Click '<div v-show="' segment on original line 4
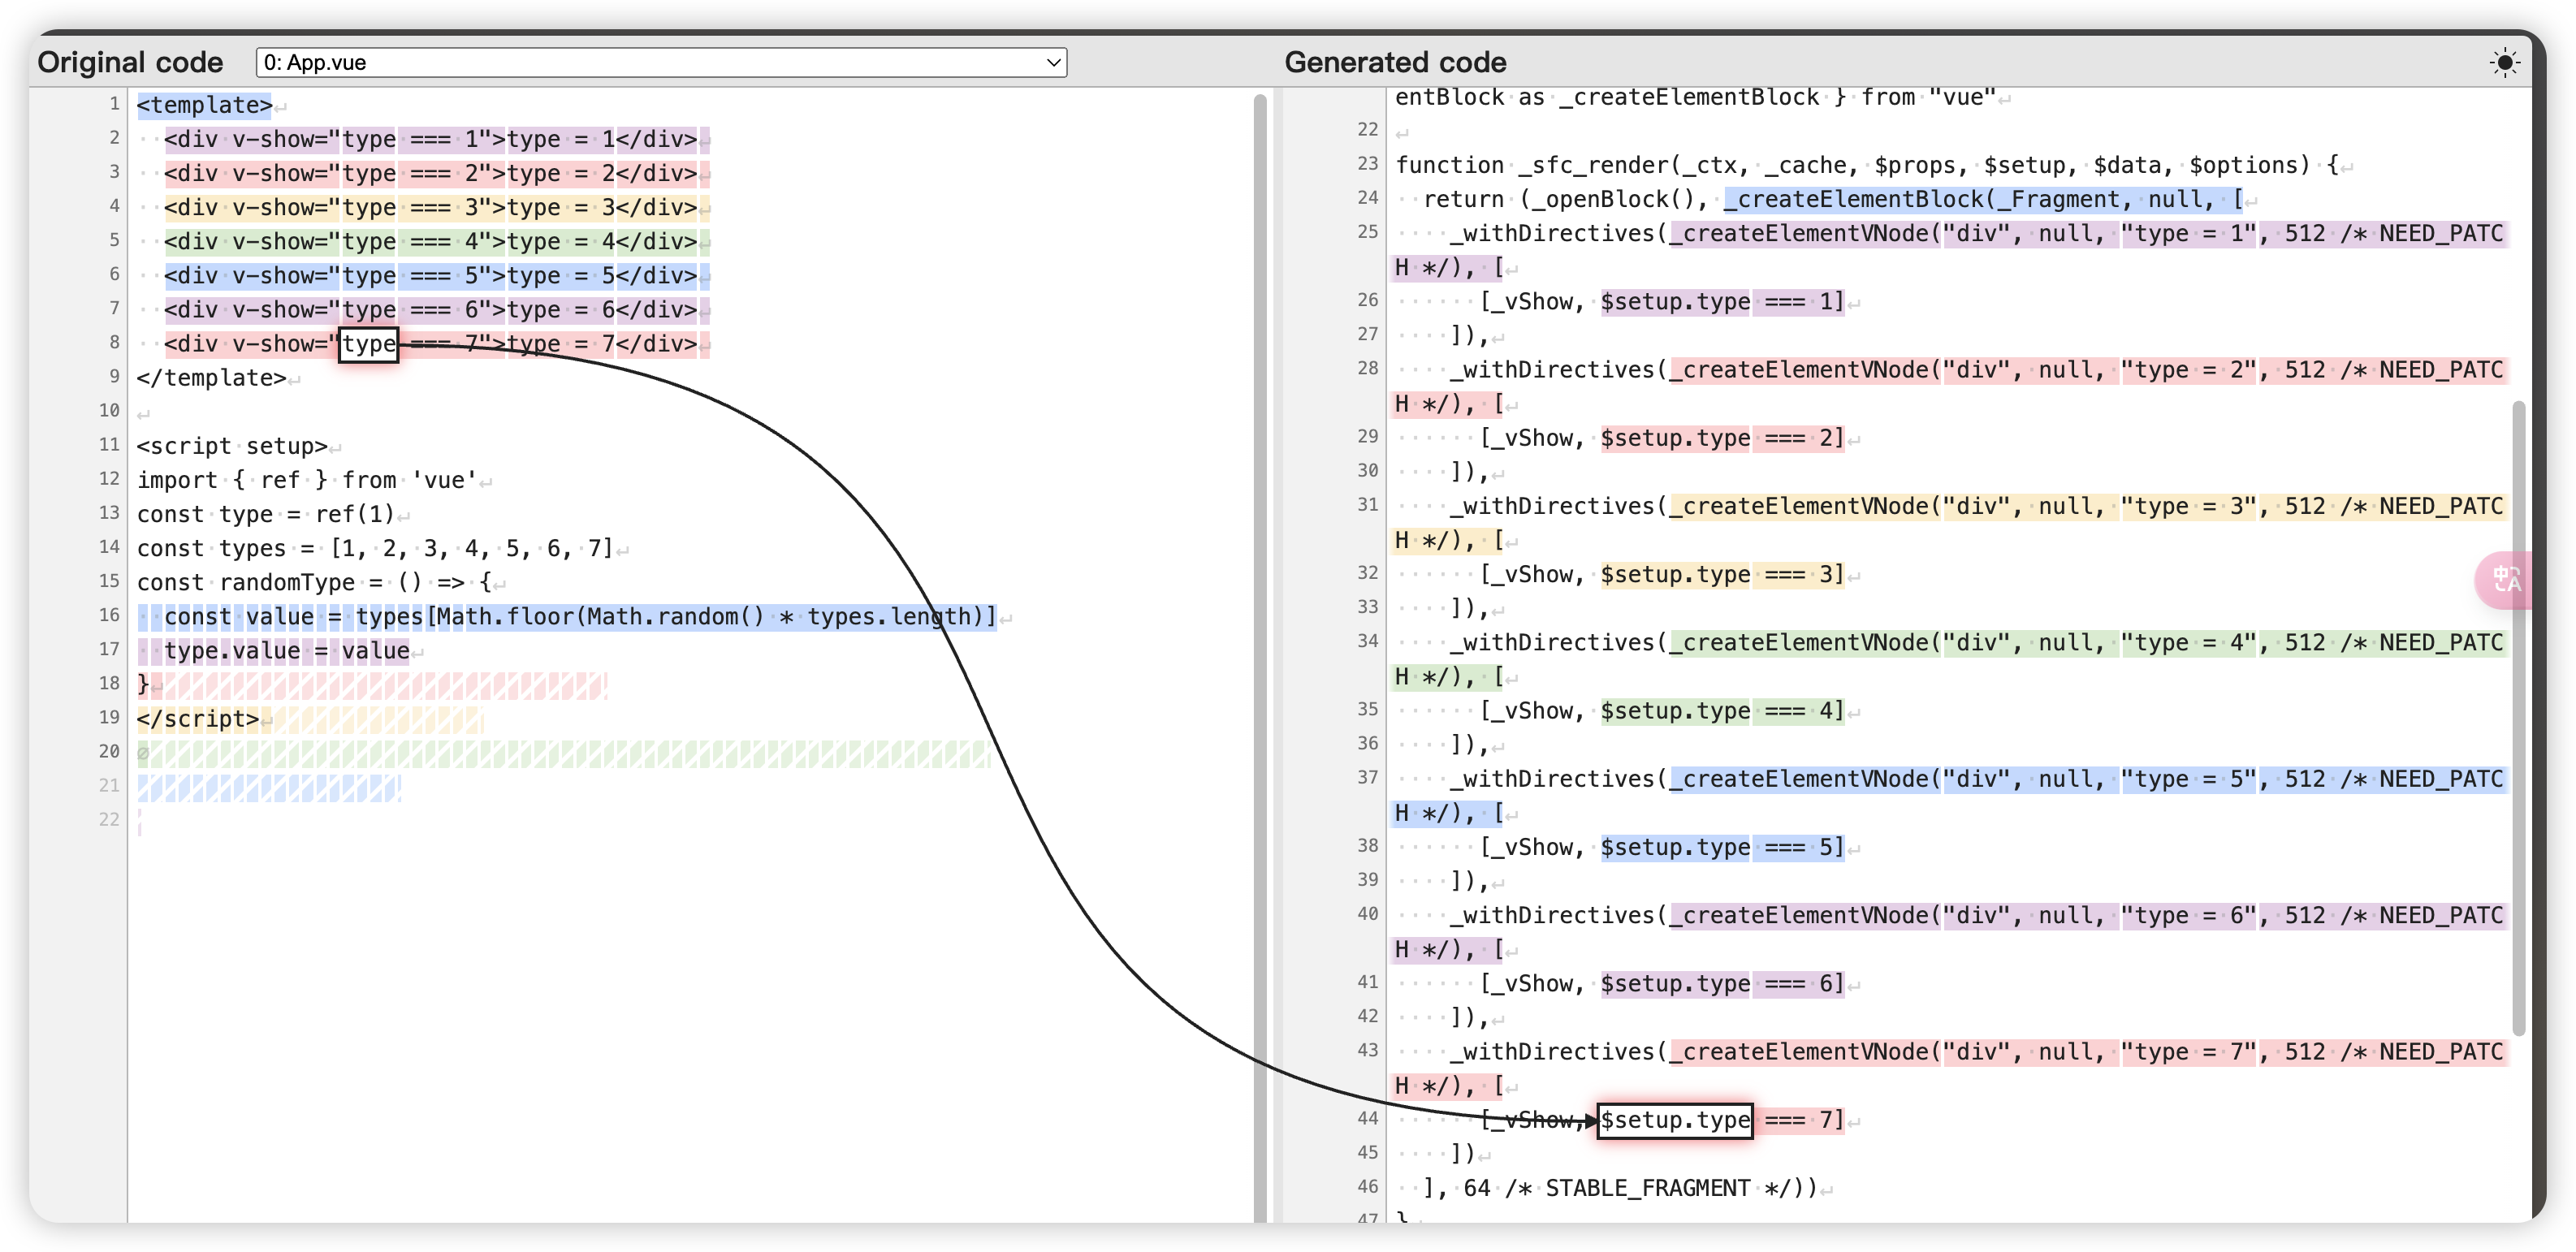Image resolution: width=2576 pixels, height=1252 pixels. coord(252,208)
